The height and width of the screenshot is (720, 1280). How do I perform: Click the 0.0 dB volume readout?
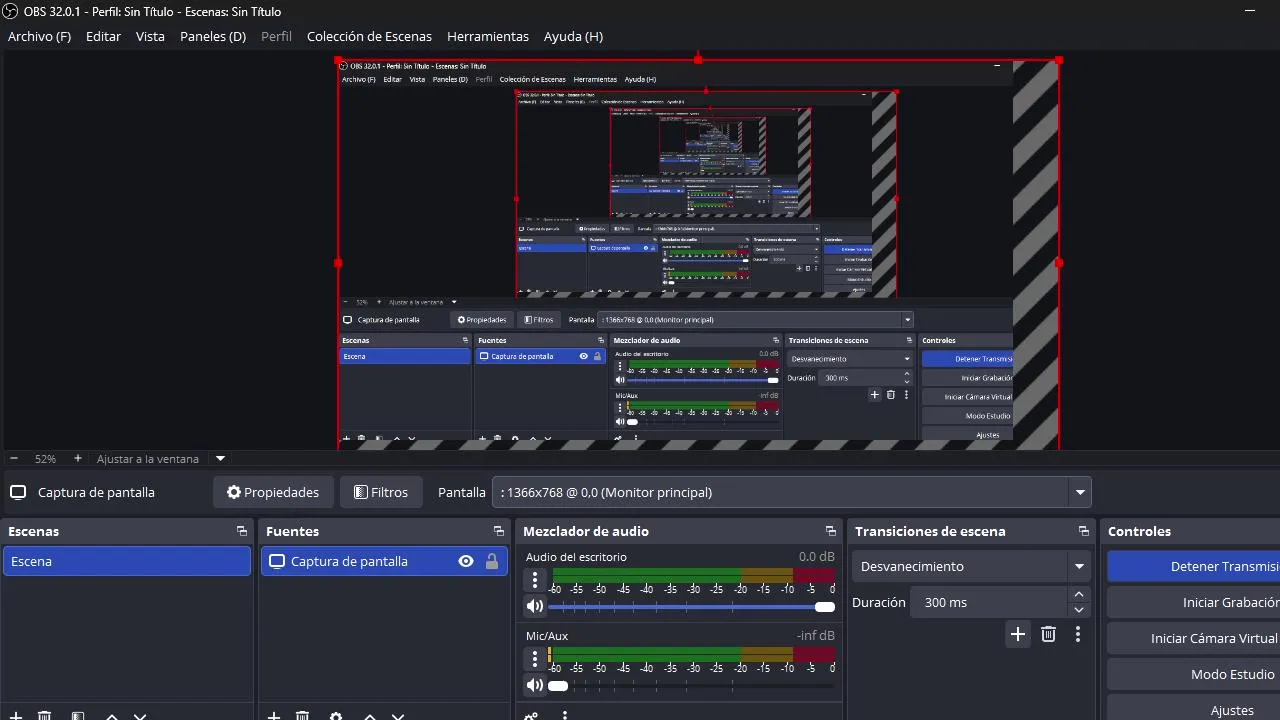tap(817, 557)
